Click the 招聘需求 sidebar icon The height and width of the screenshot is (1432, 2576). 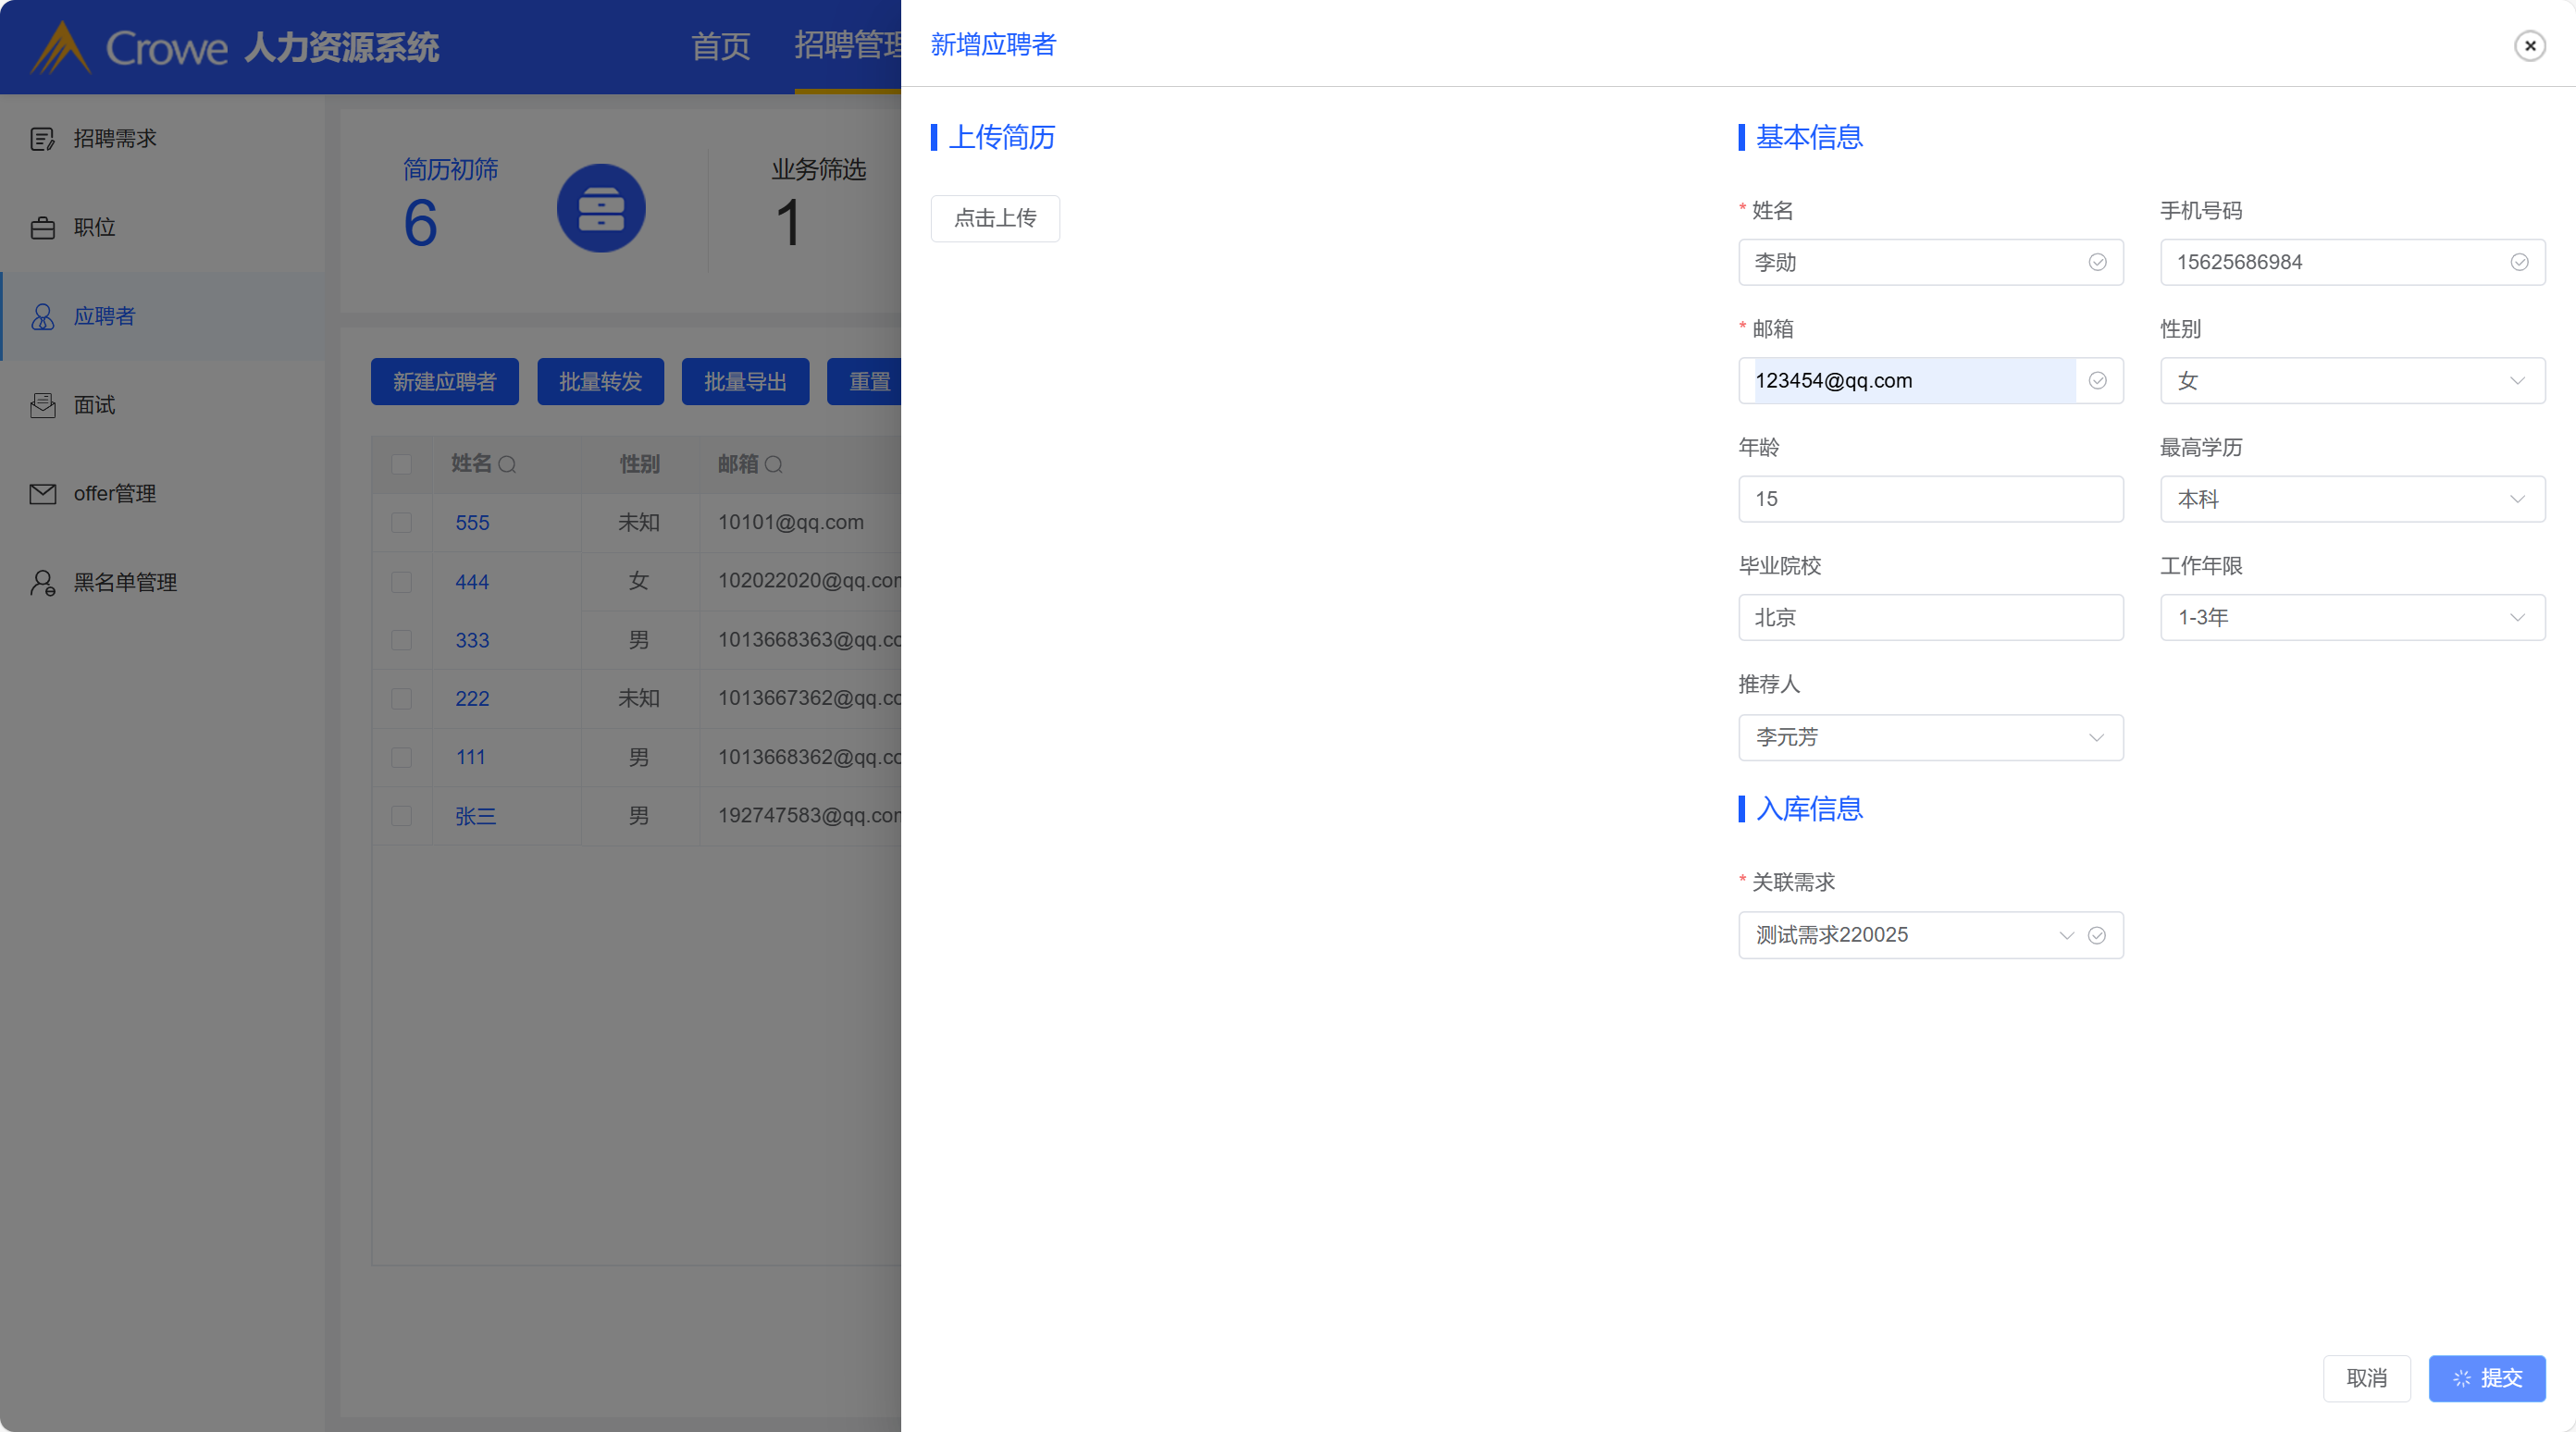[42, 139]
